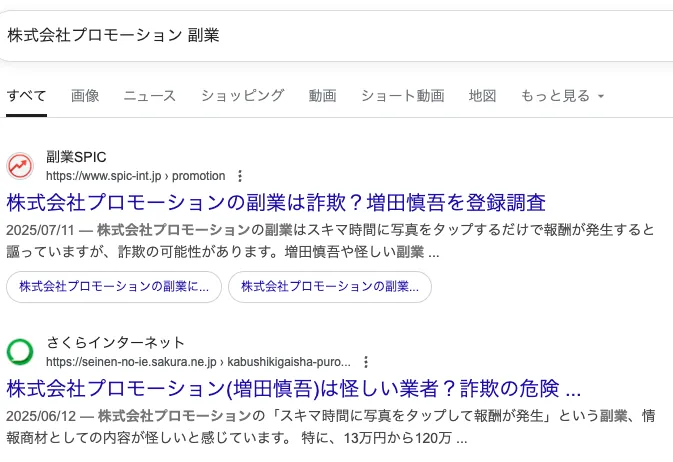Click the 2025/06/12 snippet date

click(x=41, y=416)
